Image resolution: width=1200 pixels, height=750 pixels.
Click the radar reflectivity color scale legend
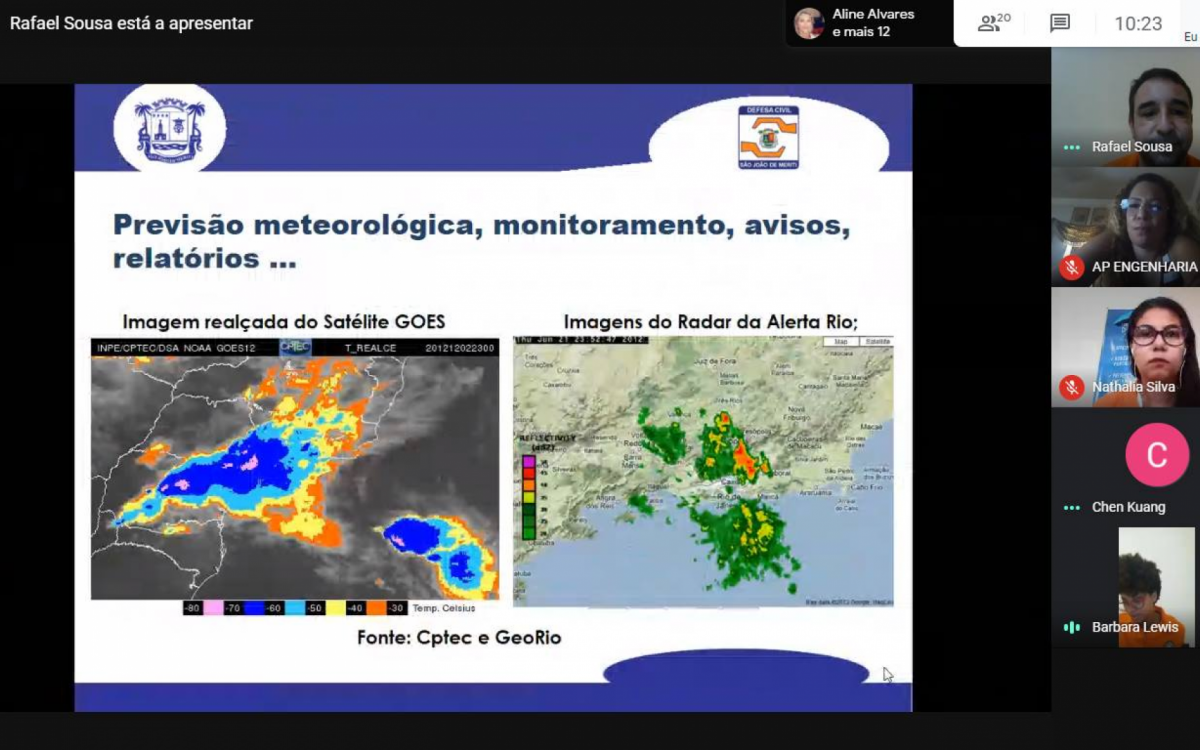[529, 495]
